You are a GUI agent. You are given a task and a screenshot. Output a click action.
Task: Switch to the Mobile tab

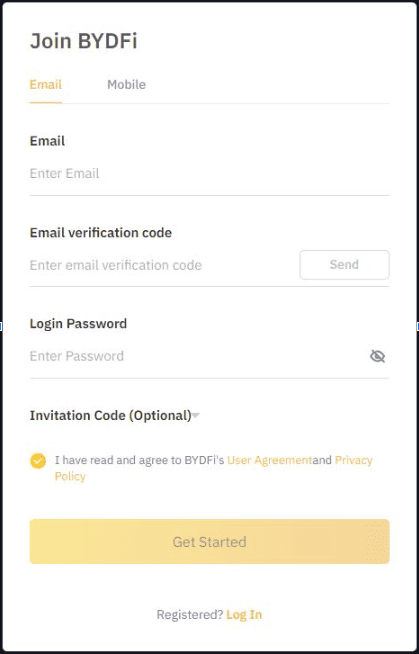click(126, 85)
